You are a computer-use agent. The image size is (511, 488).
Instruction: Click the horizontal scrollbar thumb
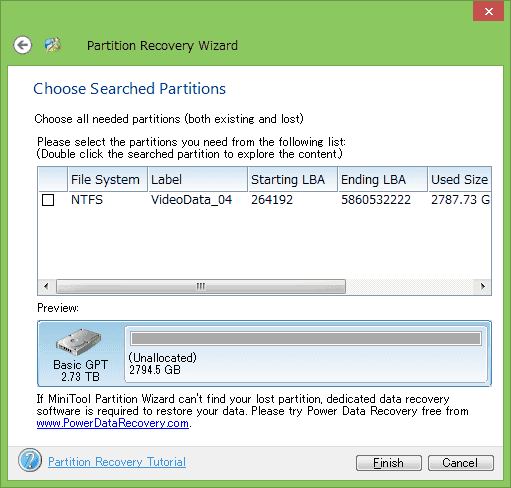pos(201,286)
